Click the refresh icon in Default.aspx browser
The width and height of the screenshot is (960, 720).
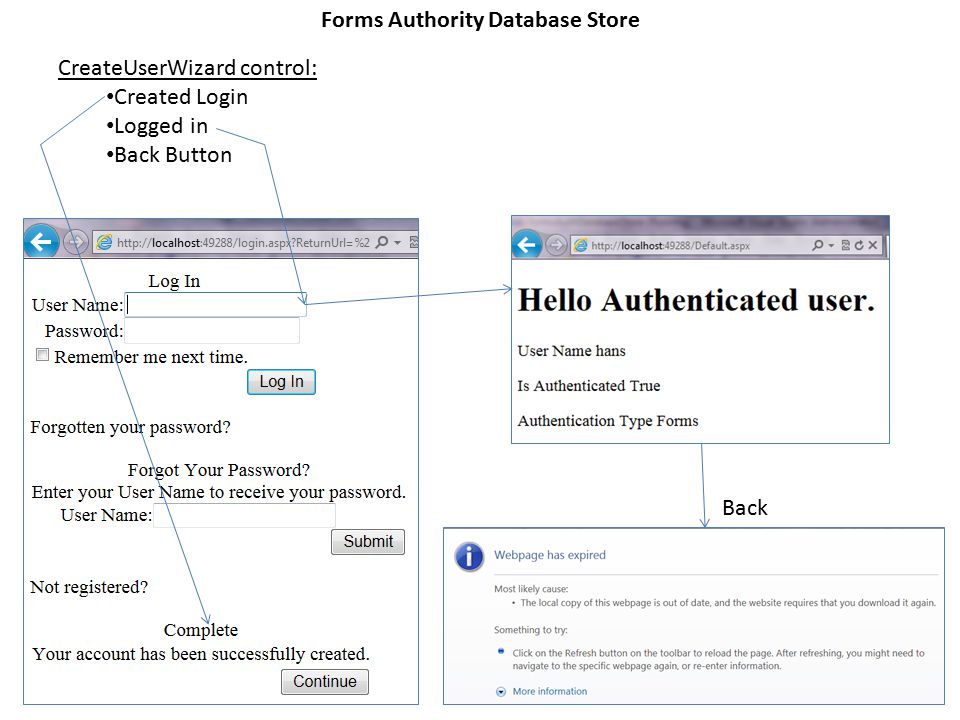pos(859,245)
